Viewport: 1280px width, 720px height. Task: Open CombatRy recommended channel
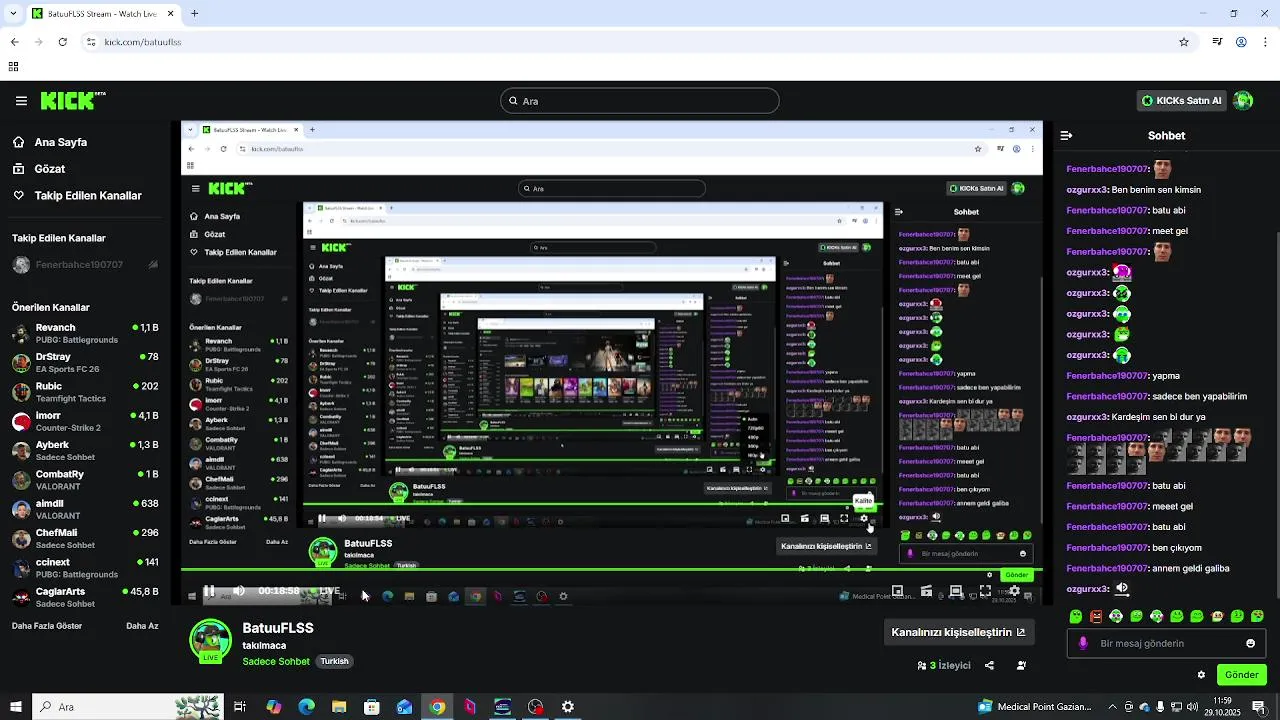(x=85, y=480)
